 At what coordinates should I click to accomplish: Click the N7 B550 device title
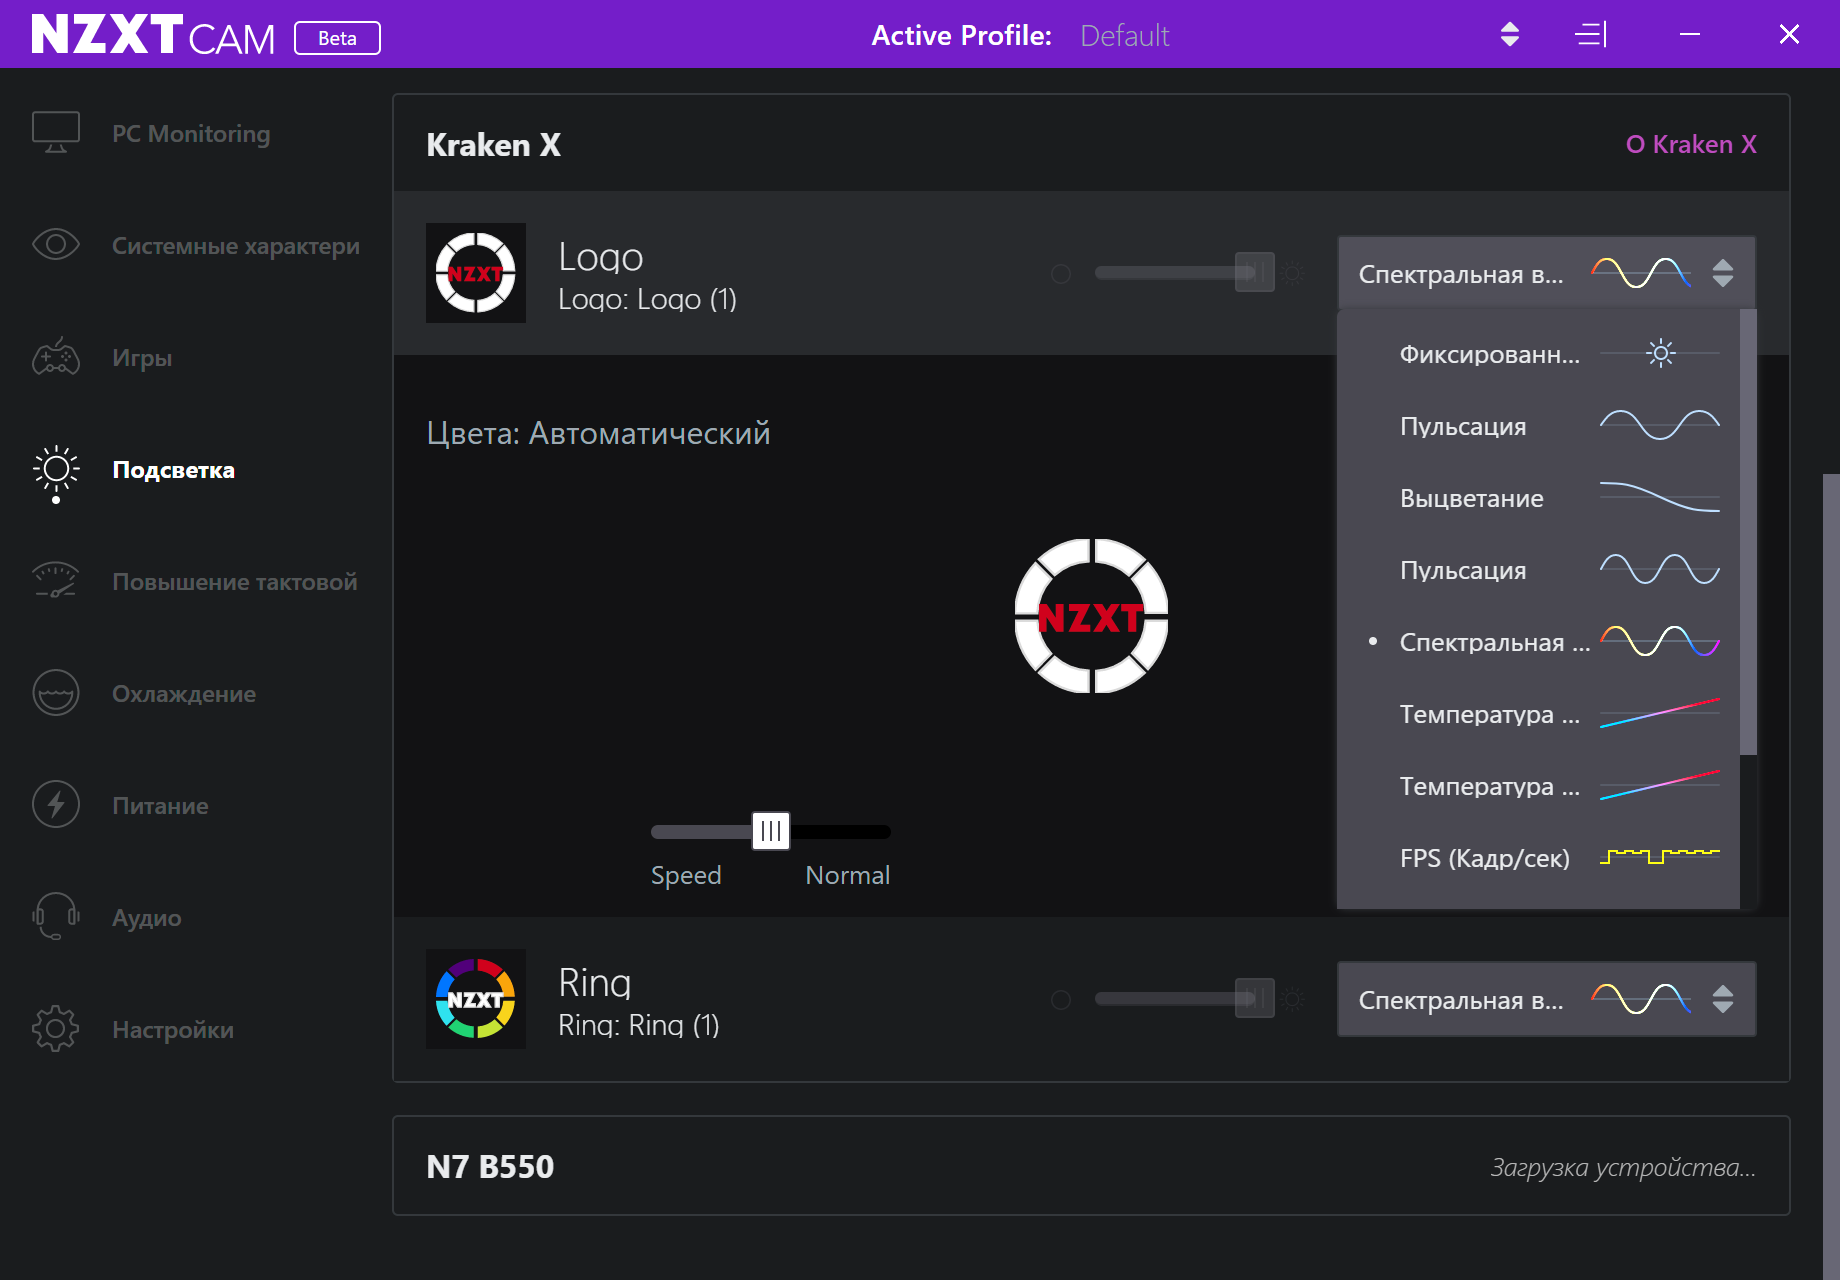coord(490,1166)
